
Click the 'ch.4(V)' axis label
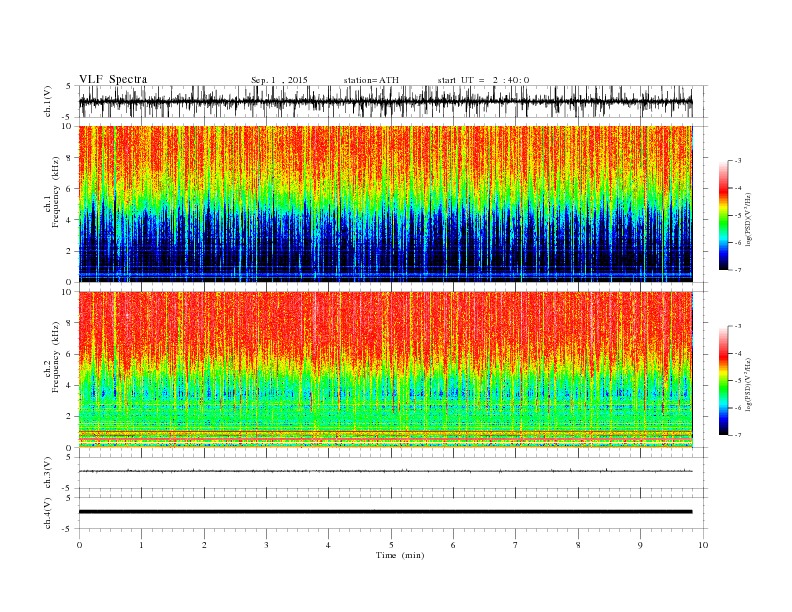coord(47,514)
